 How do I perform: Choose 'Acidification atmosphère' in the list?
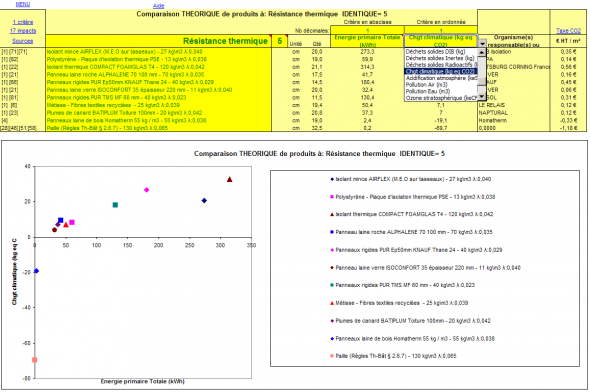[441, 78]
